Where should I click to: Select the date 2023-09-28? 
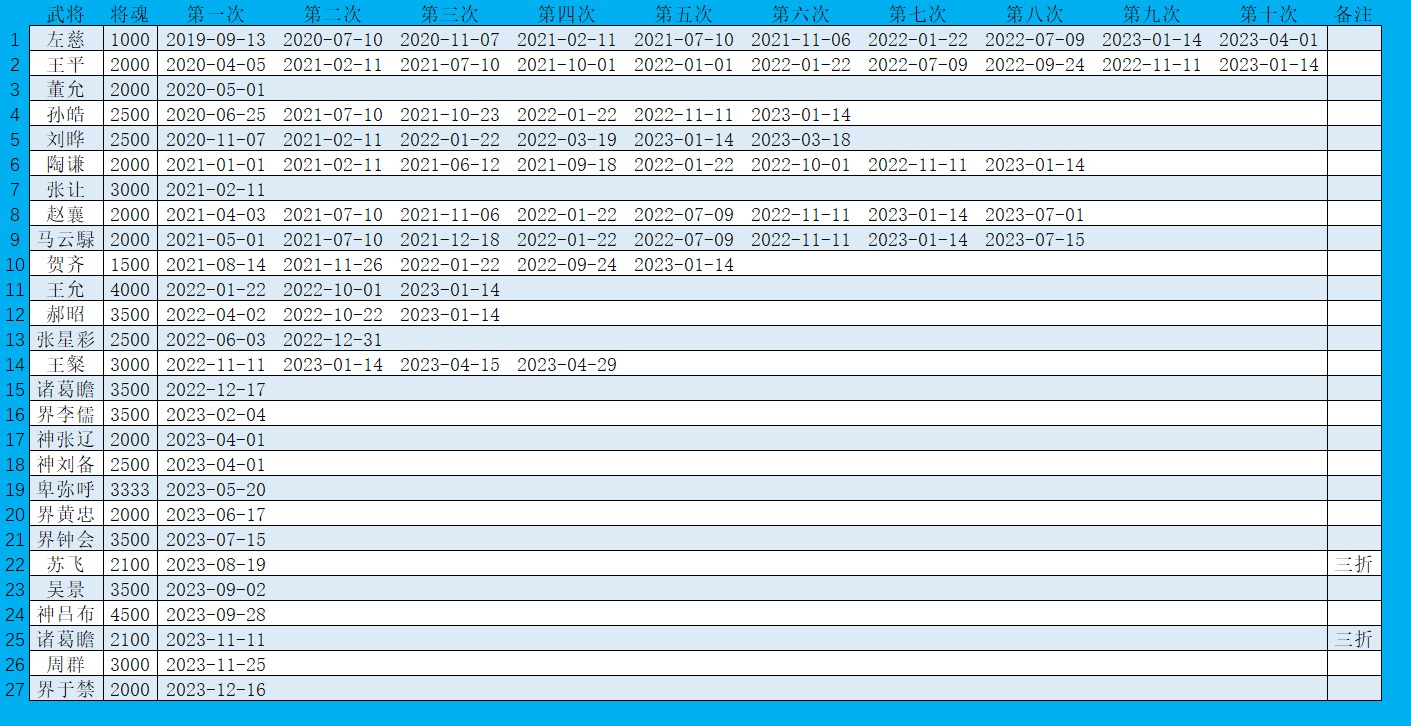click(216, 615)
